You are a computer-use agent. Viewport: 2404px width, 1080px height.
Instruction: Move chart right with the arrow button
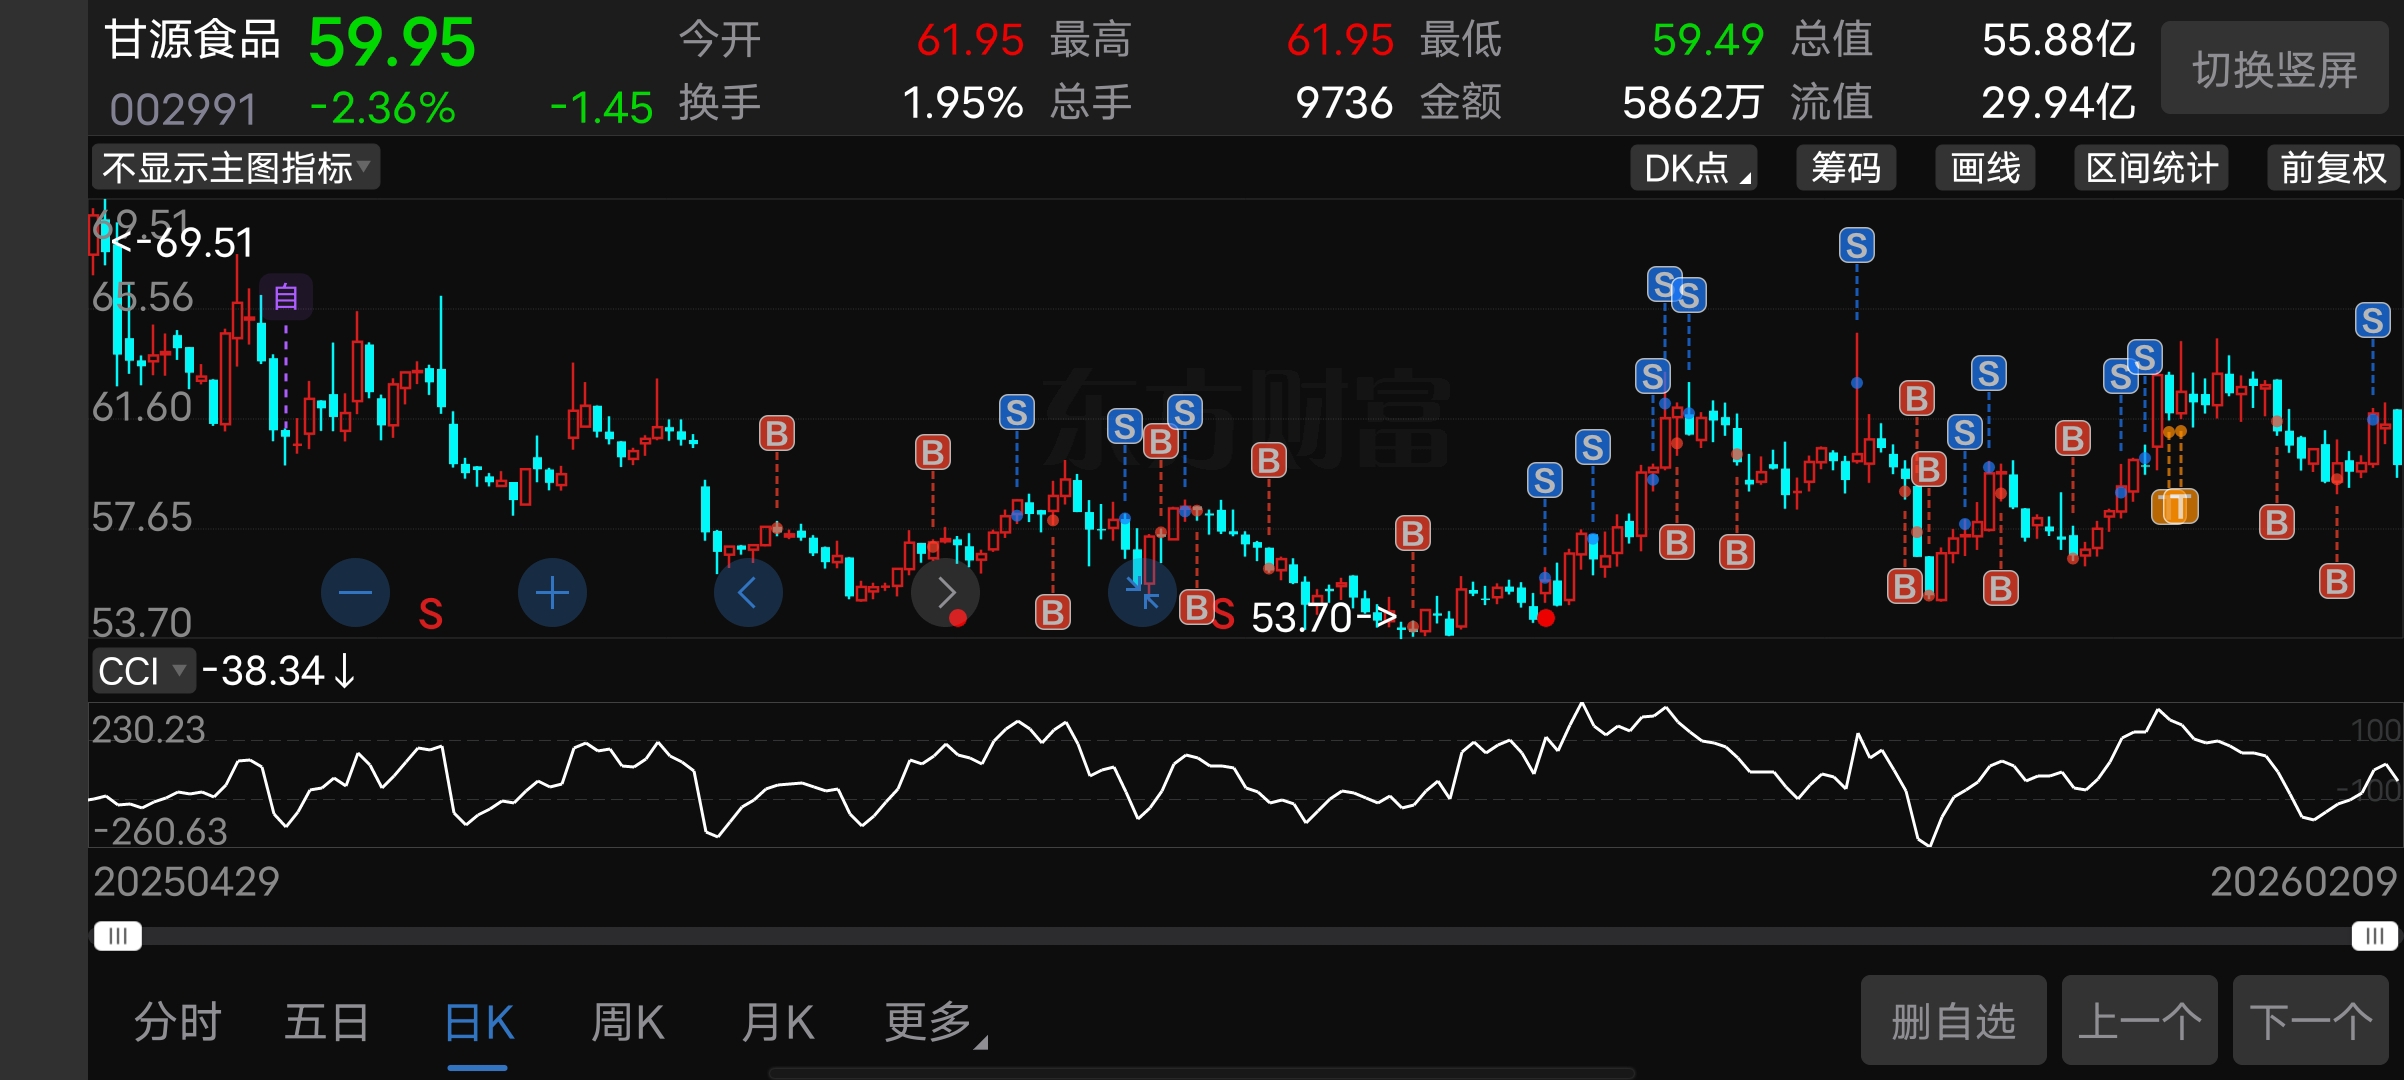(945, 593)
